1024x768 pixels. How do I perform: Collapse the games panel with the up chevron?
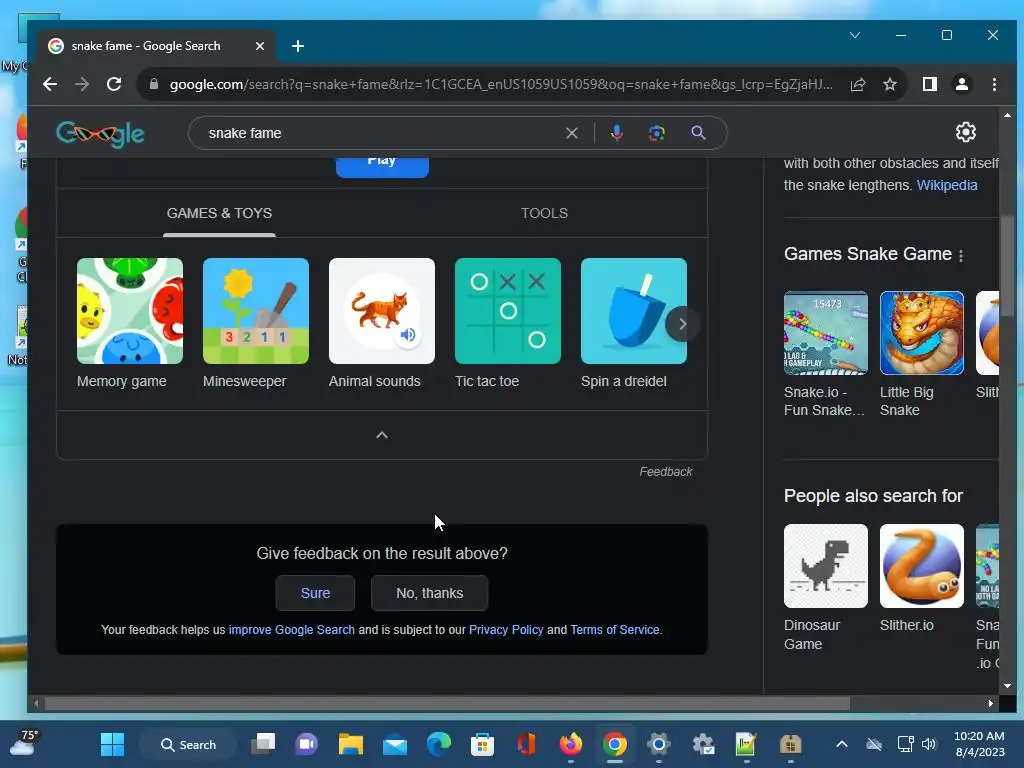pyautogui.click(x=382, y=435)
